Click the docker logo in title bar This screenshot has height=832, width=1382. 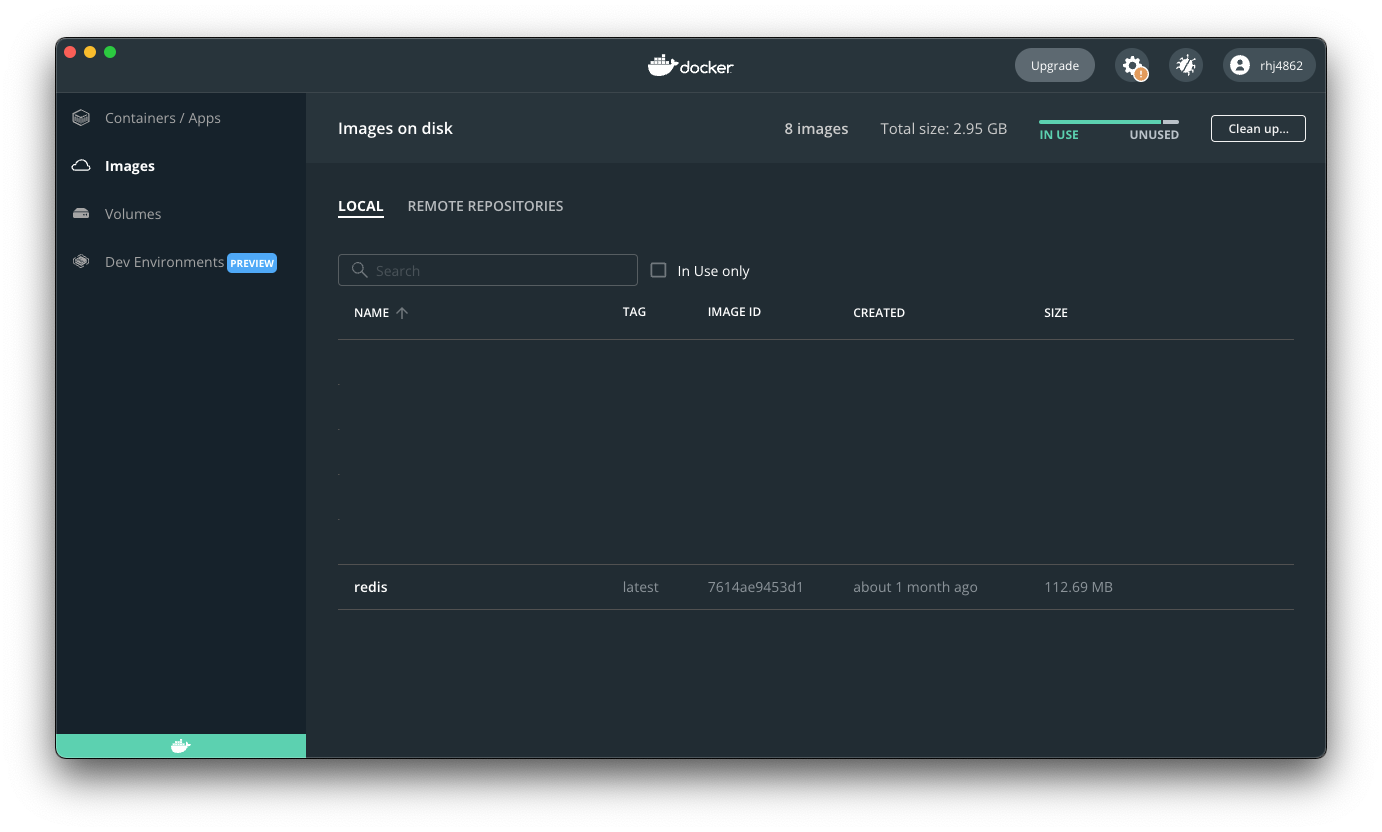[x=691, y=66]
